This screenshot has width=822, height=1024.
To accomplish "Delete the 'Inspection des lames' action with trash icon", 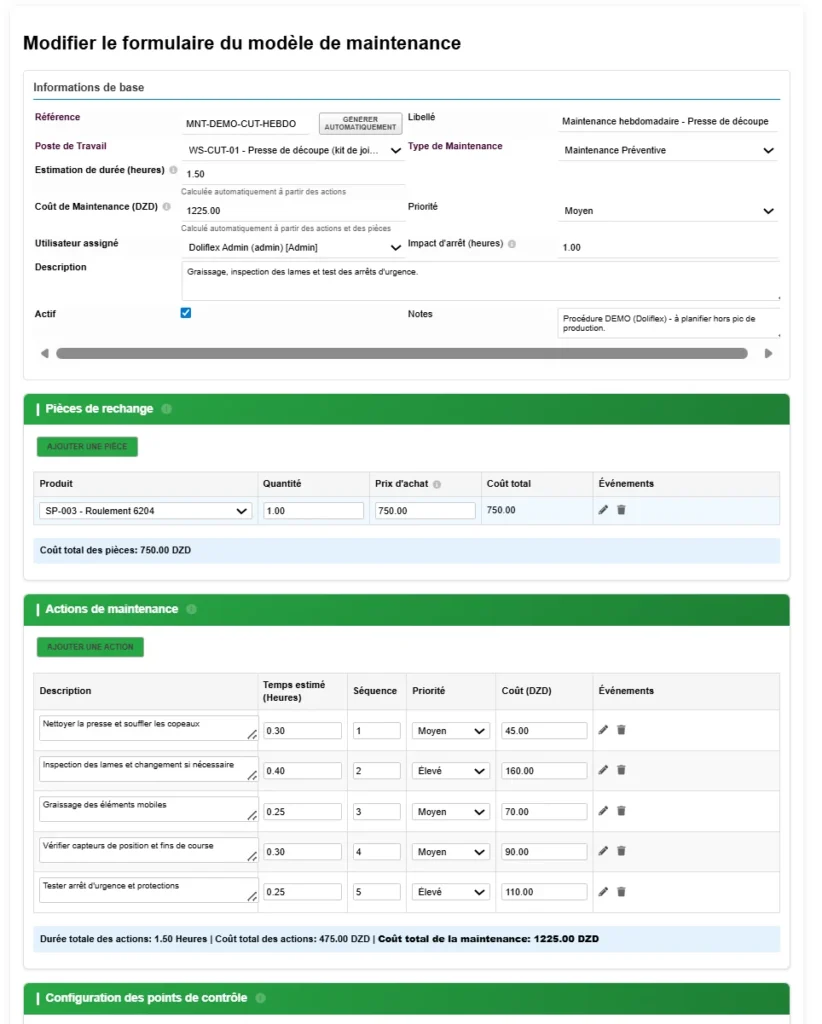I will point(621,770).
